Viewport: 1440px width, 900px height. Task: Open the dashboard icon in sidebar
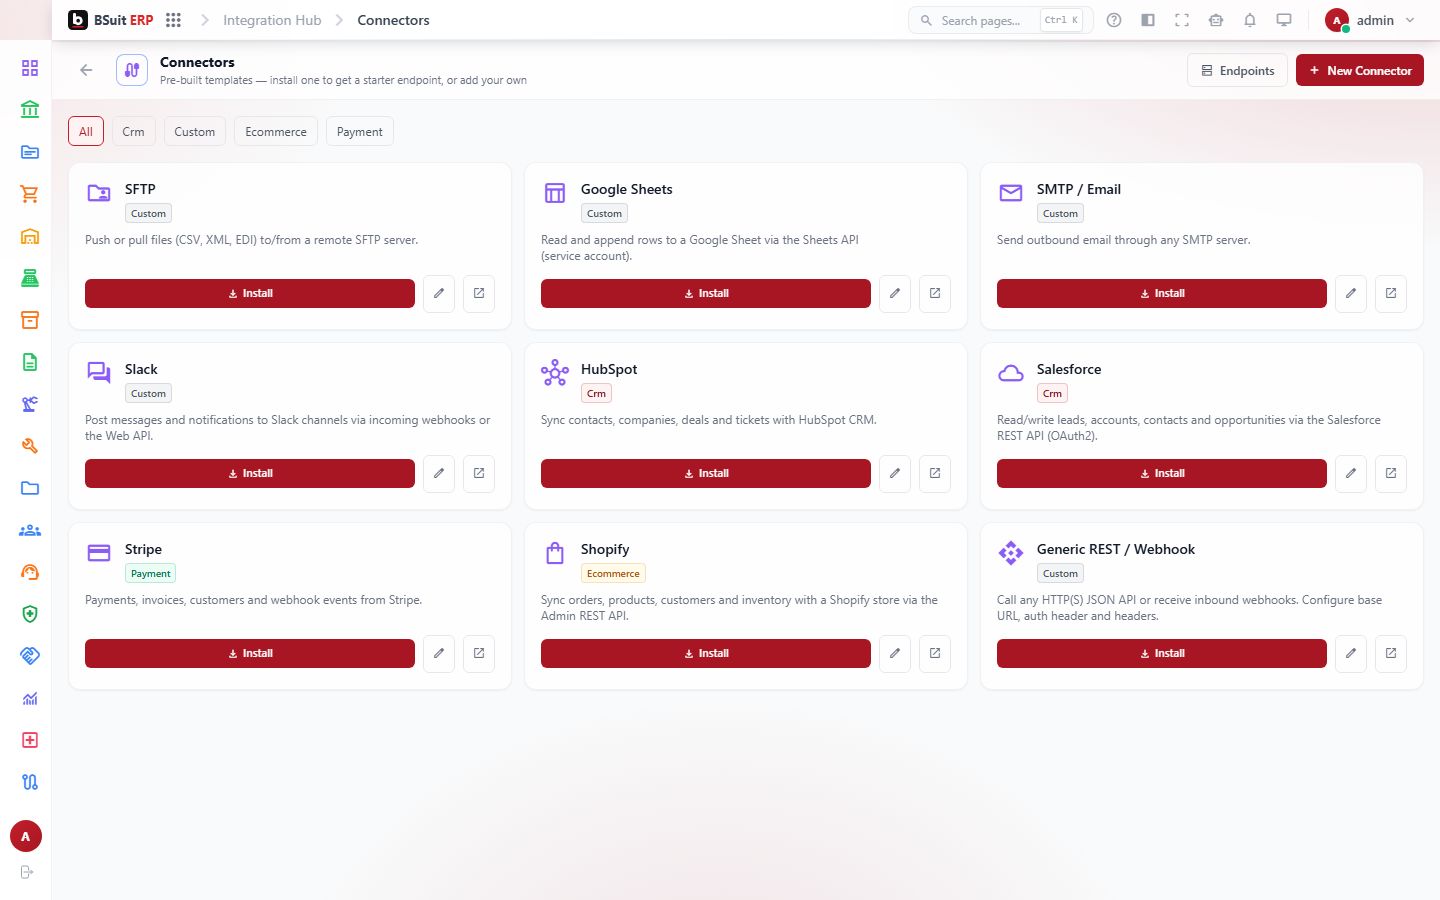click(x=30, y=68)
